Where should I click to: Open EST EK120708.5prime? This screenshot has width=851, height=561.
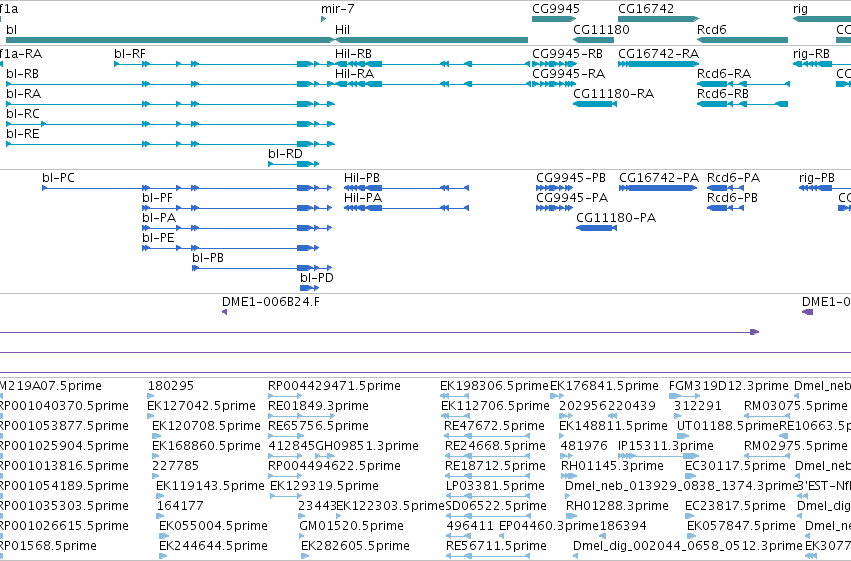[155, 436]
